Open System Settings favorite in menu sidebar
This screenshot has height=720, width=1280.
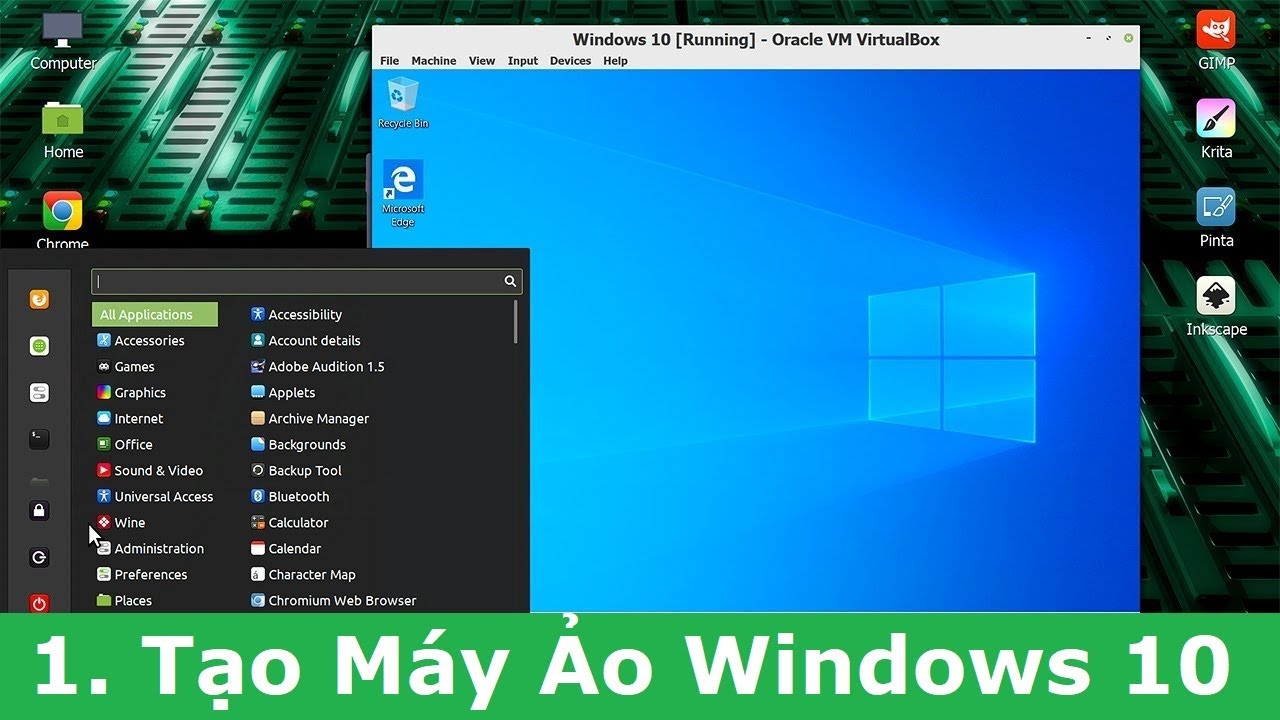(x=39, y=392)
